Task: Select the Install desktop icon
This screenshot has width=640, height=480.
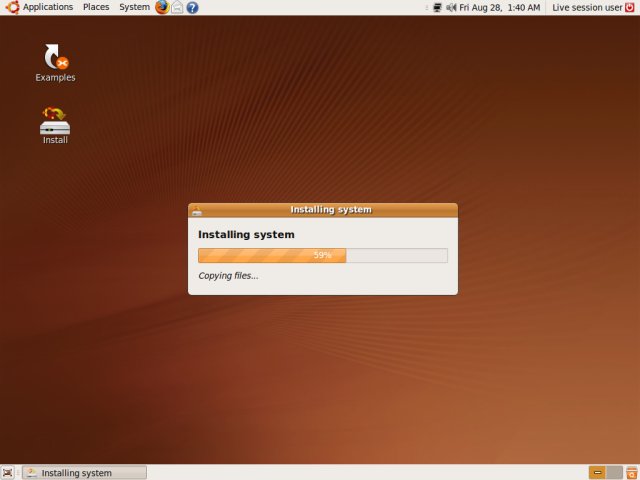Action: [55, 126]
